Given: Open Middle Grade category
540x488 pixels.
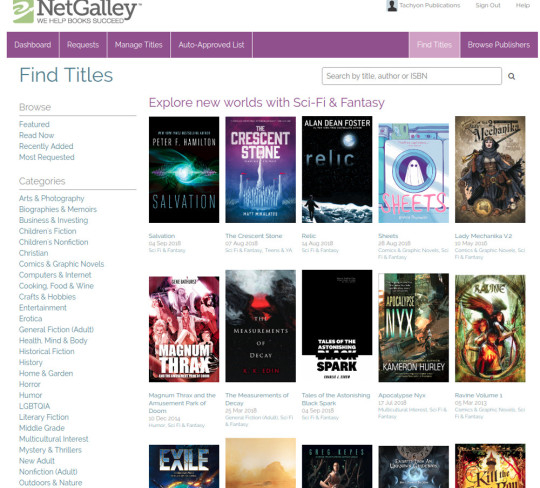Looking at the screenshot, I should click(x=42, y=428).
